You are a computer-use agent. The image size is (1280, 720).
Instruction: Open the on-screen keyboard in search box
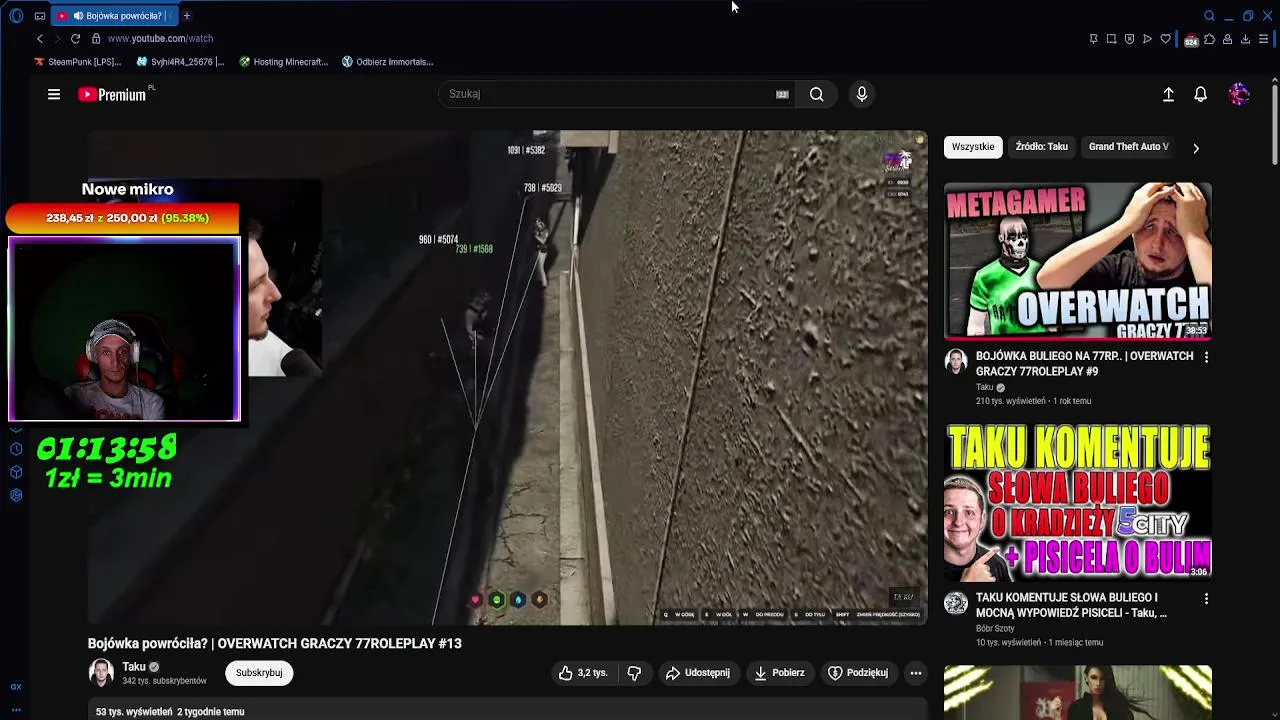(x=782, y=94)
